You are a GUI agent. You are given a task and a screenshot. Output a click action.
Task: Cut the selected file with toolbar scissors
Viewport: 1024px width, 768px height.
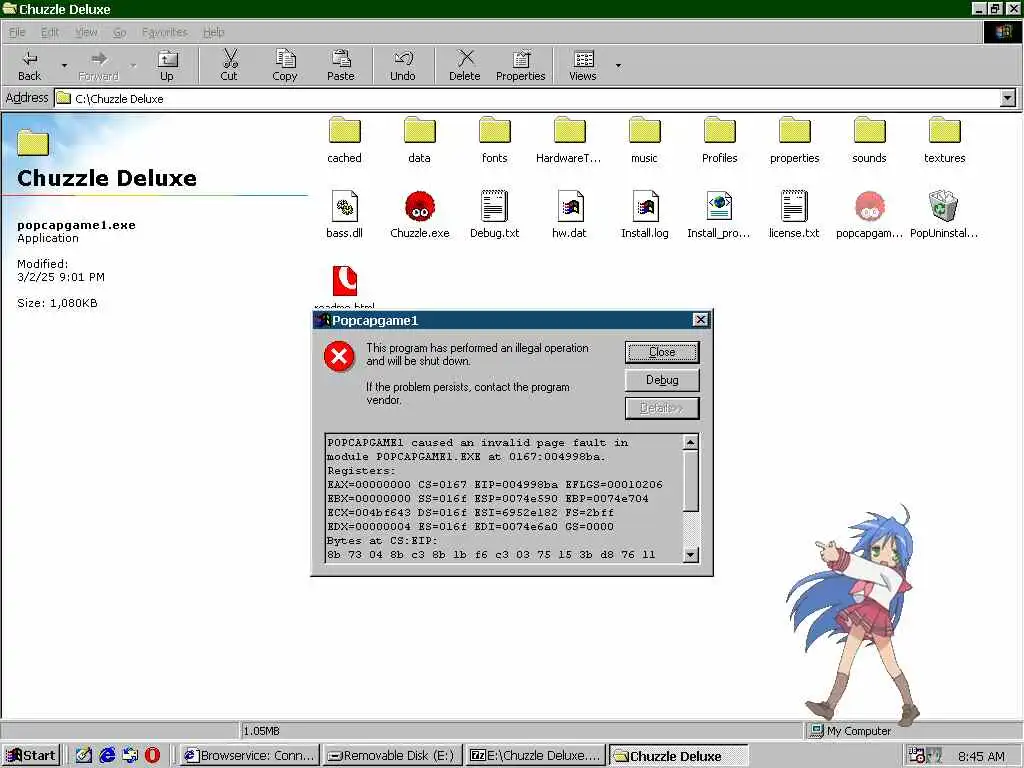pyautogui.click(x=229, y=65)
